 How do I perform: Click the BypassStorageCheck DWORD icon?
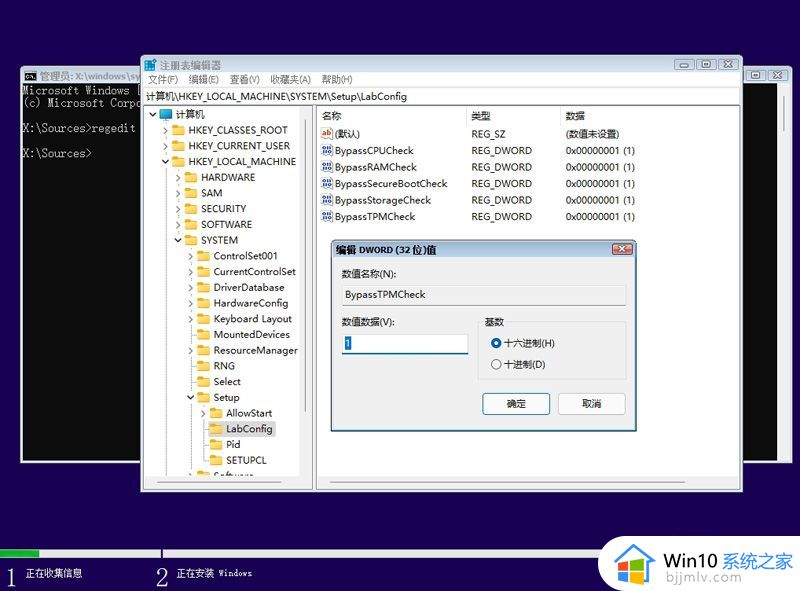click(x=327, y=200)
